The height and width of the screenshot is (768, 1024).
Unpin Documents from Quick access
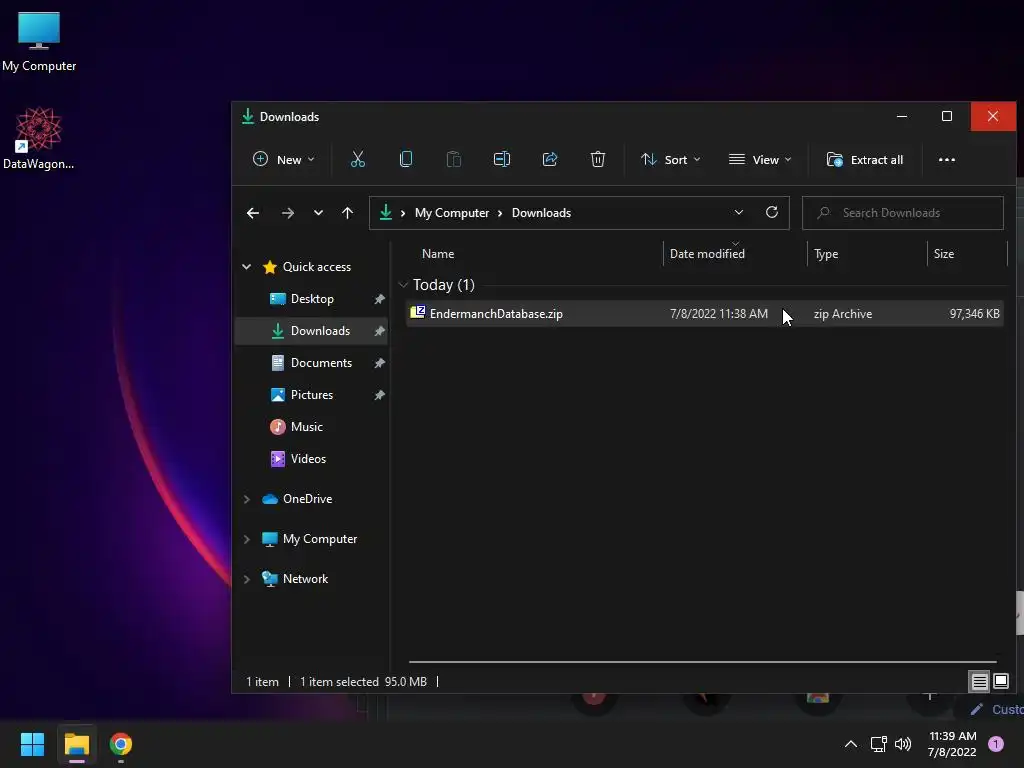pyautogui.click(x=379, y=363)
